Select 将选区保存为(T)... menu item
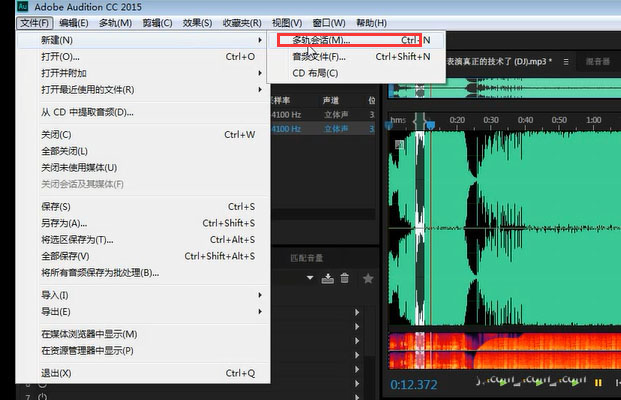This screenshot has width=621, height=400. (143, 240)
